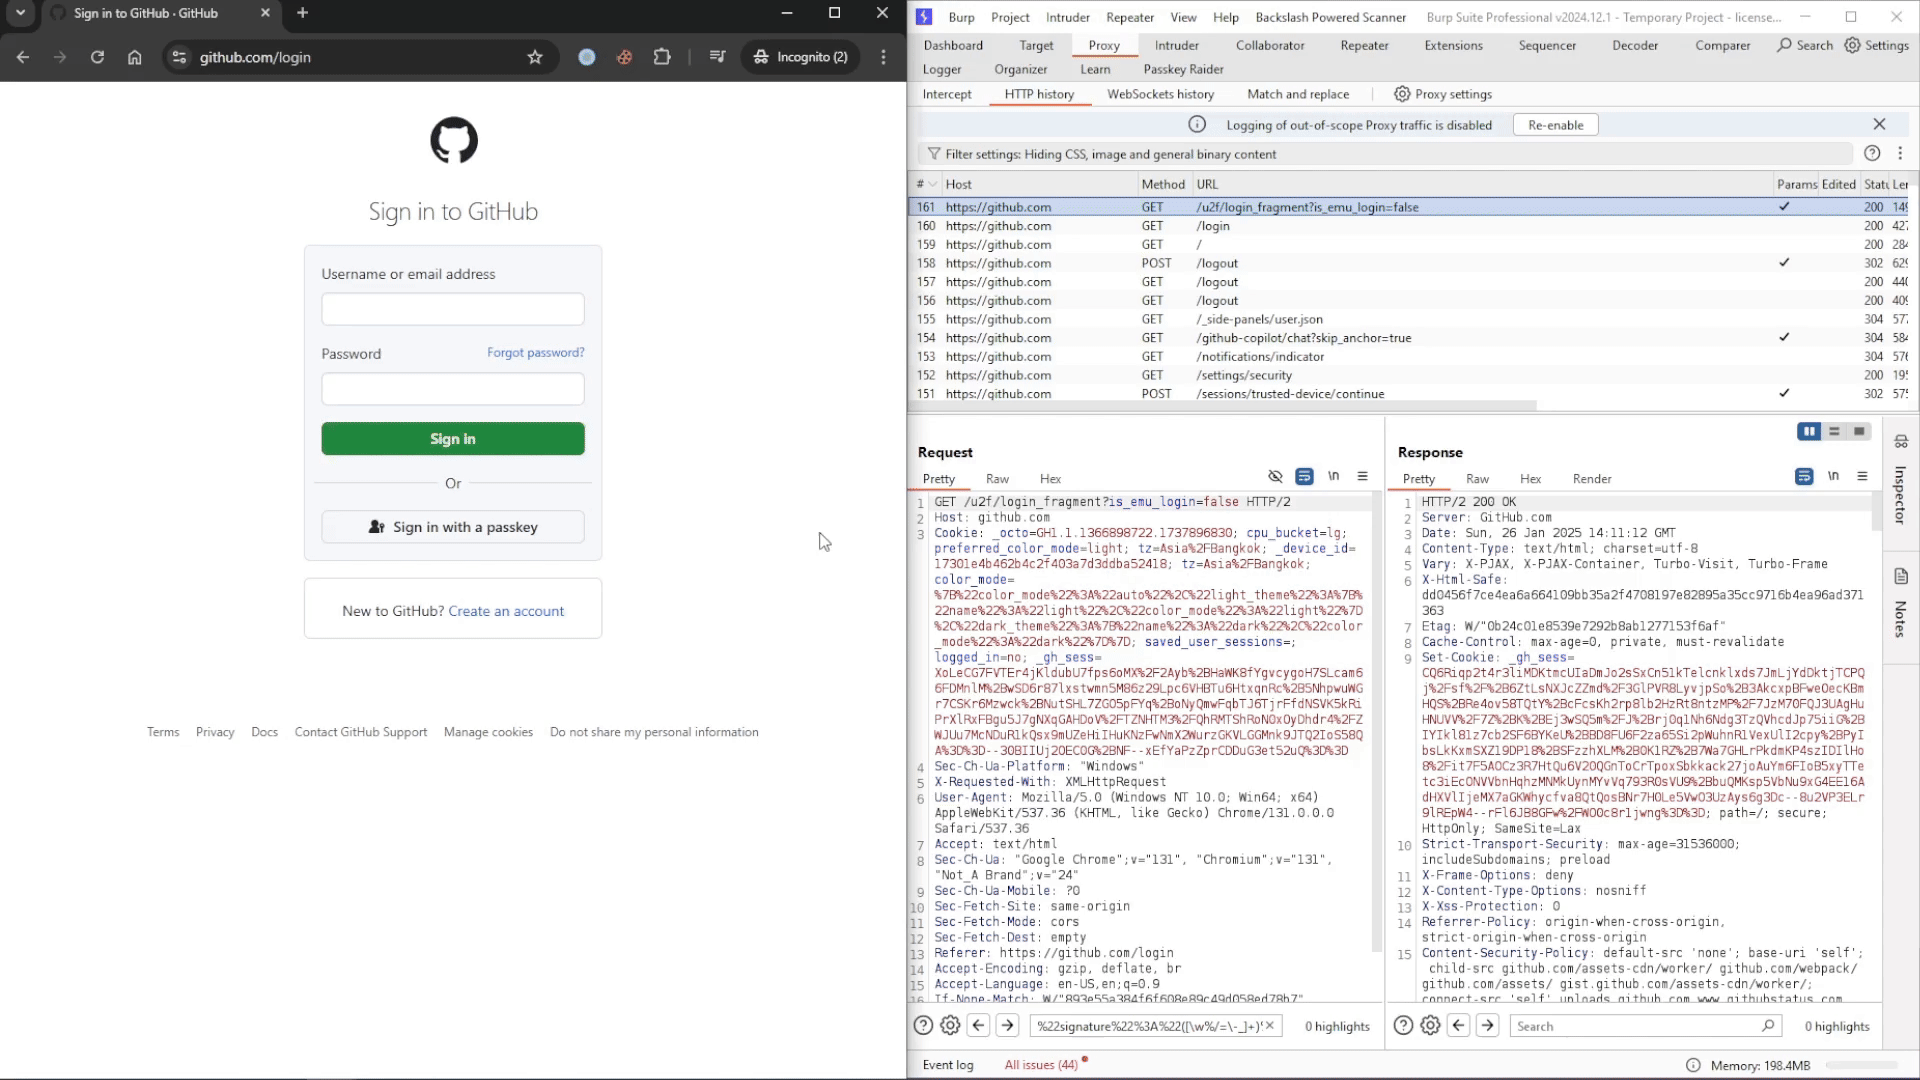
Task: Go to next match in Request search
Action: [x=1007, y=1025]
